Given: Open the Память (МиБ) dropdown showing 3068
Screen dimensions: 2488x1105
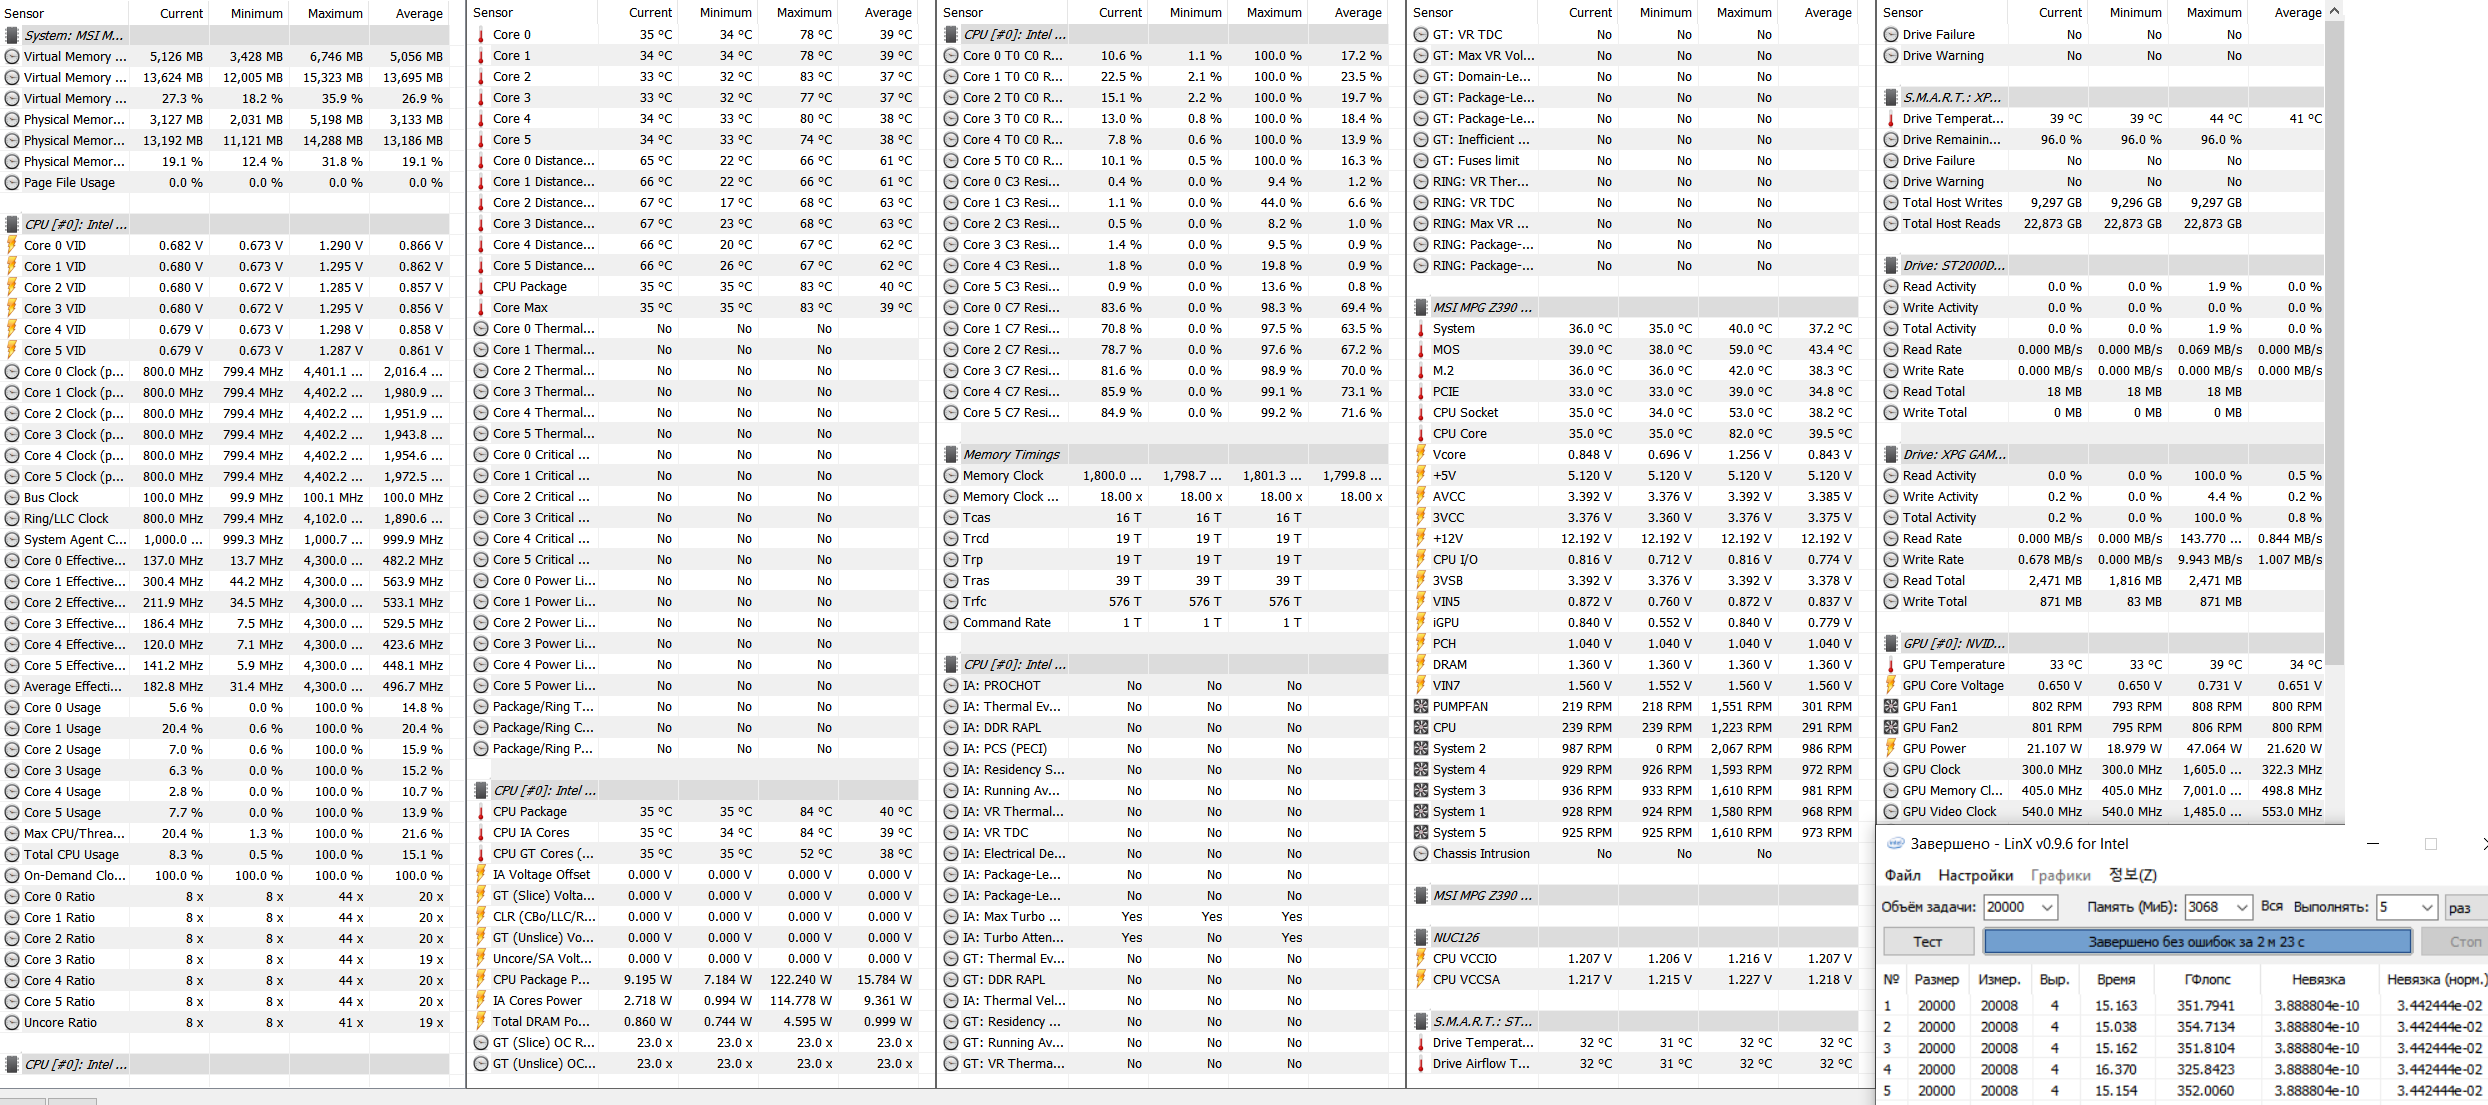Looking at the screenshot, I should pyautogui.click(x=2241, y=907).
